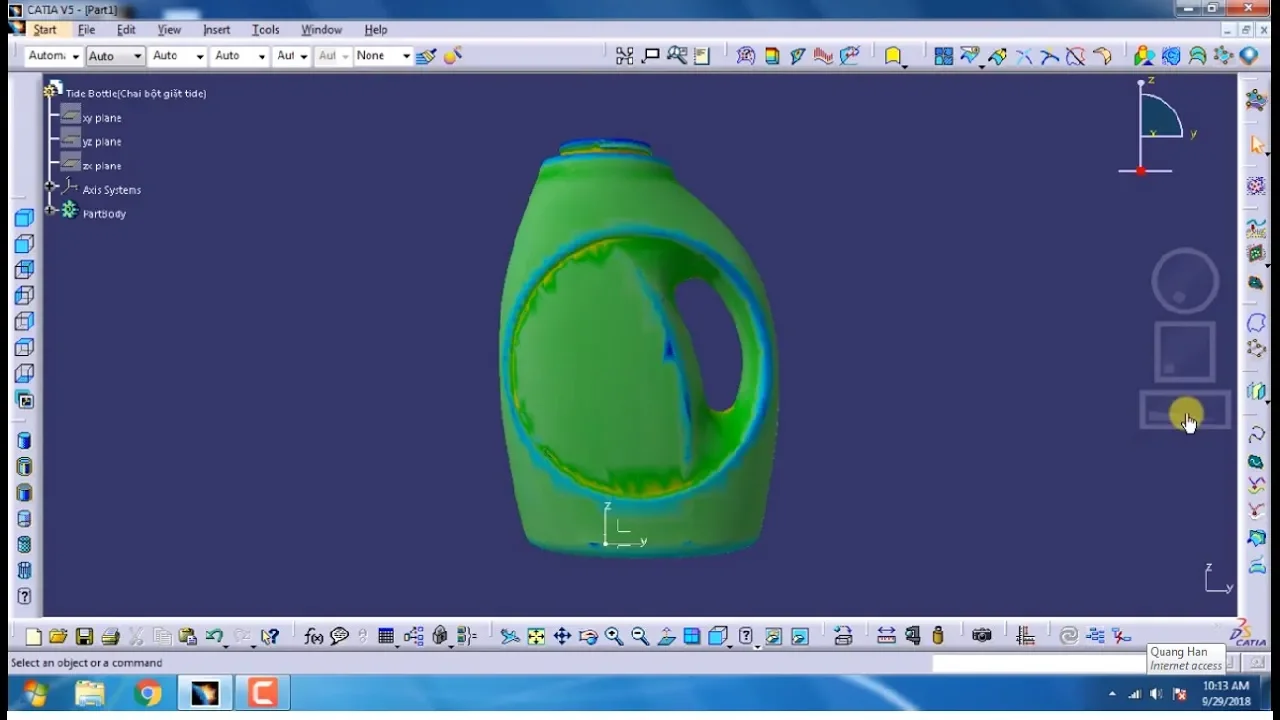Click the Zoom In magnifier

[614, 636]
